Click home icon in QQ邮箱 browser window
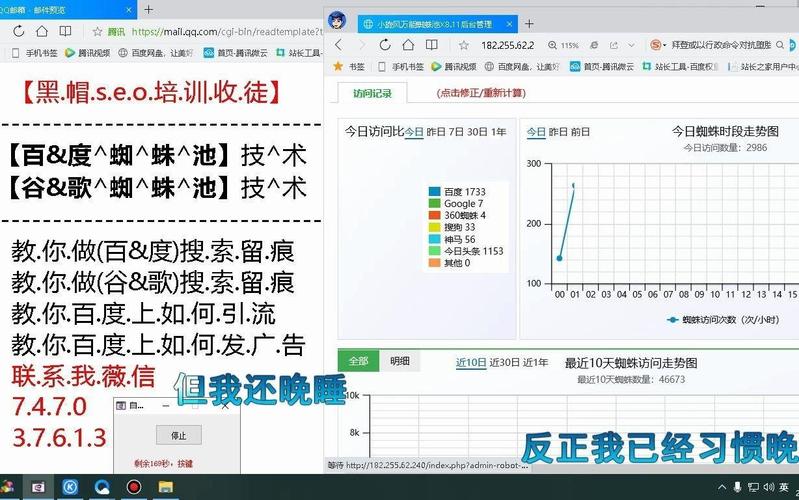The image size is (799, 500). 42,31
